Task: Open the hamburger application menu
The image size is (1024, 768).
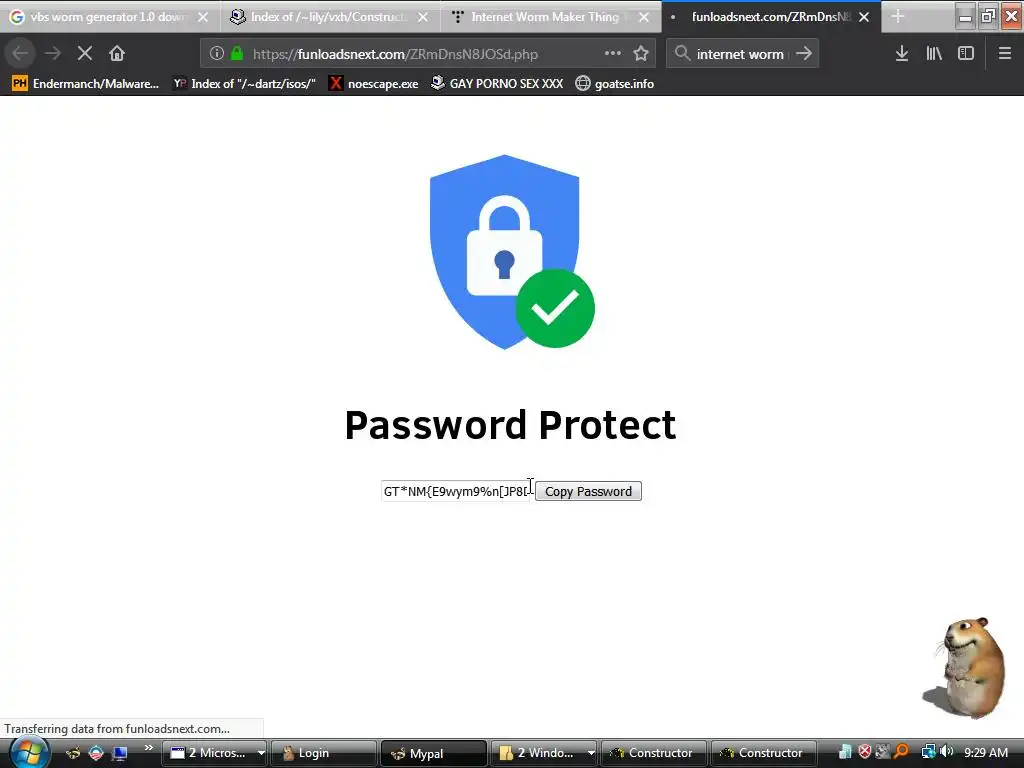Action: (1004, 54)
